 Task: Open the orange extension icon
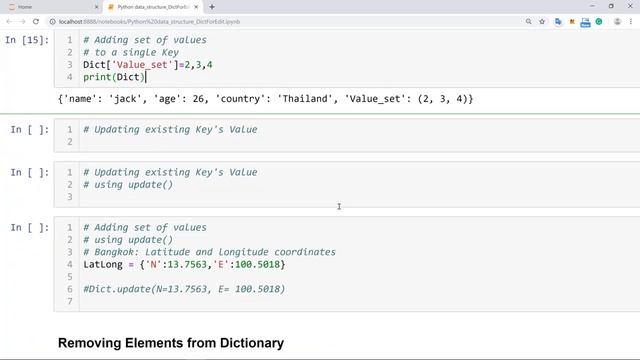(572, 22)
